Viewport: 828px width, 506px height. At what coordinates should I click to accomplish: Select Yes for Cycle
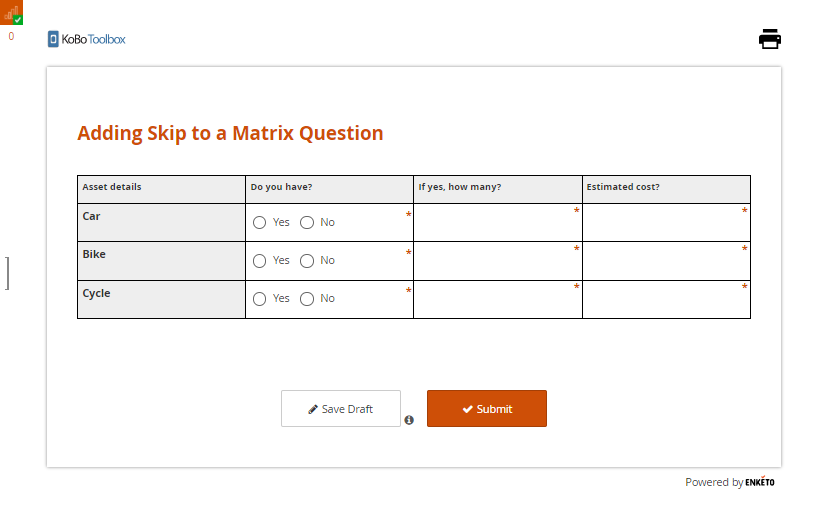260,298
